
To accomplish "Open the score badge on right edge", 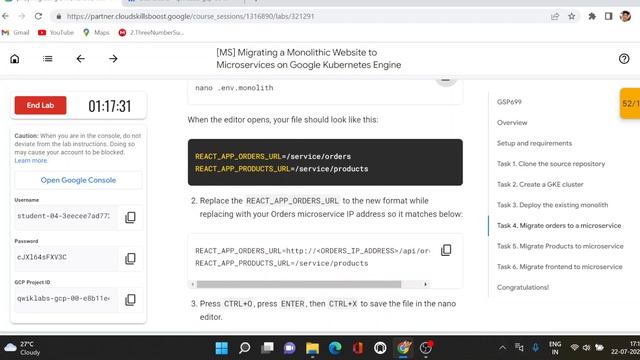I will pyautogui.click(x=630, y=103).
